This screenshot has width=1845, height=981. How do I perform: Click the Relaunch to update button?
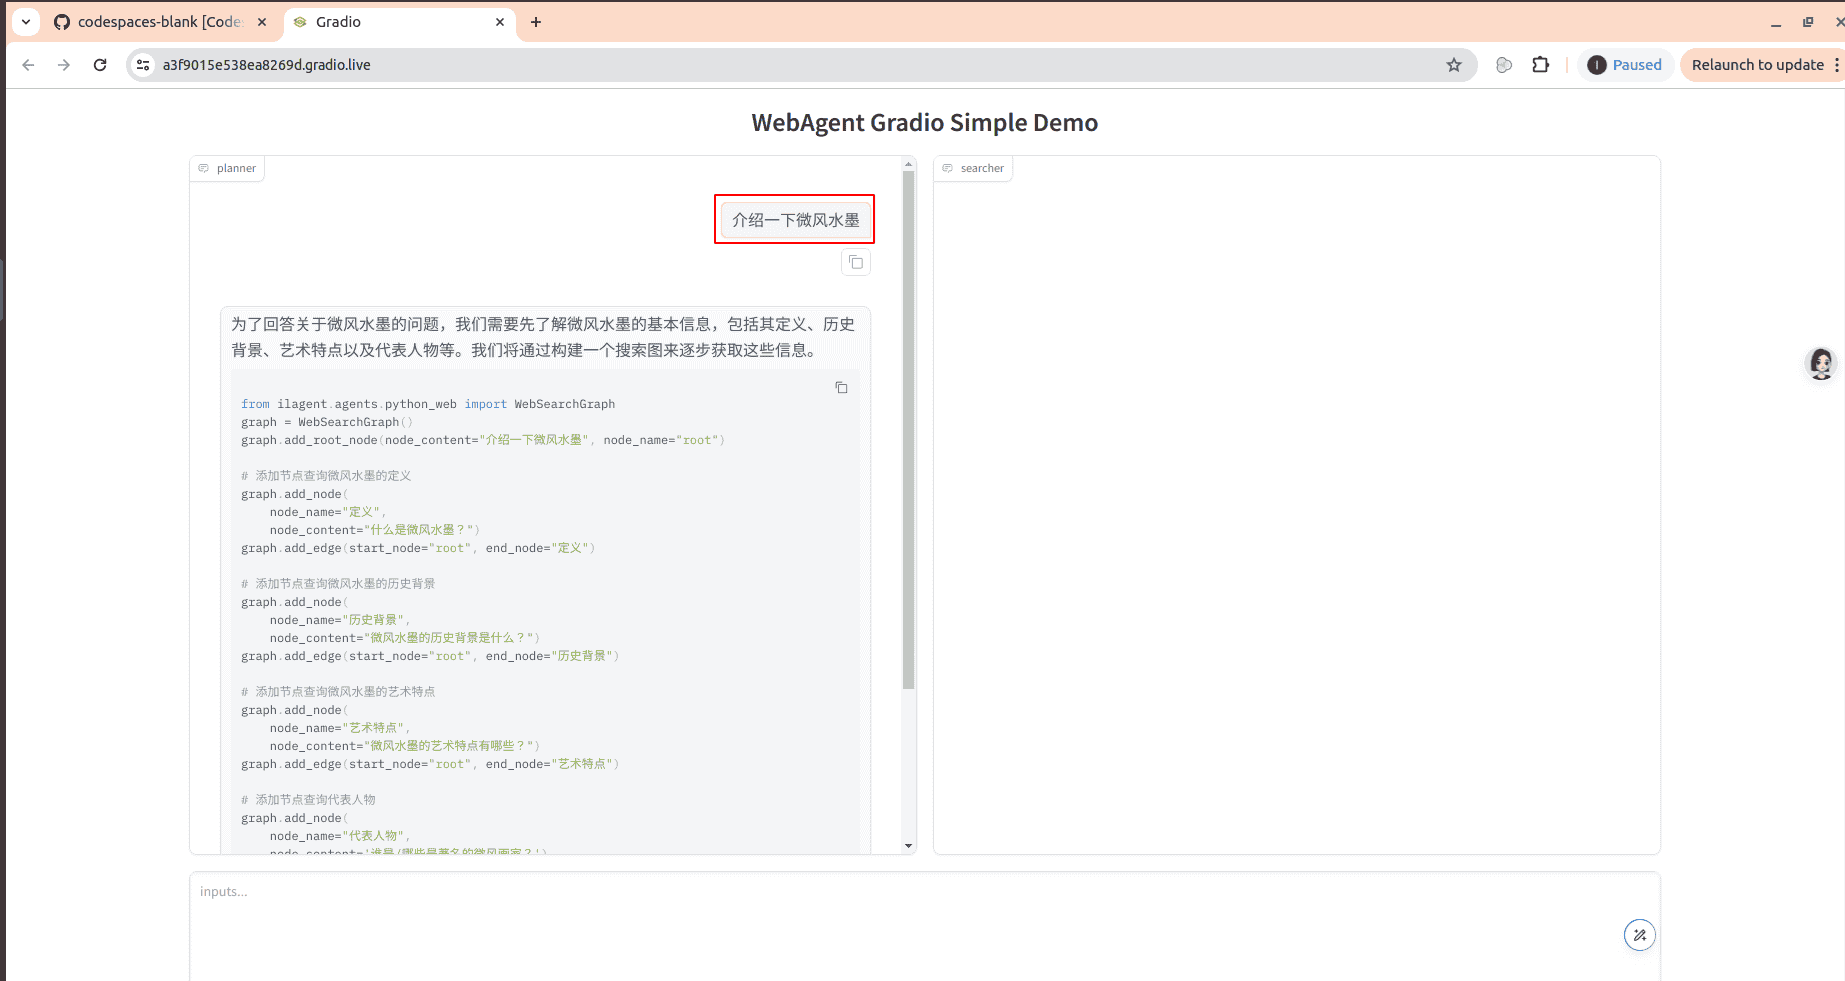(1757, 65)
